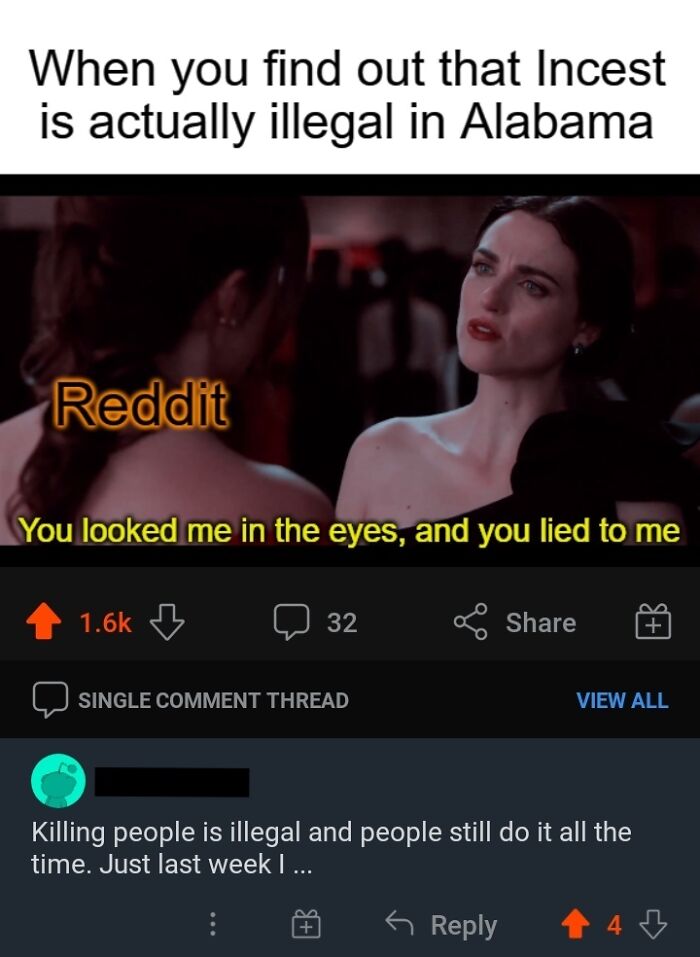Open the post's comment bubble icon
700x957 pixels.
[x=290, y=622]
